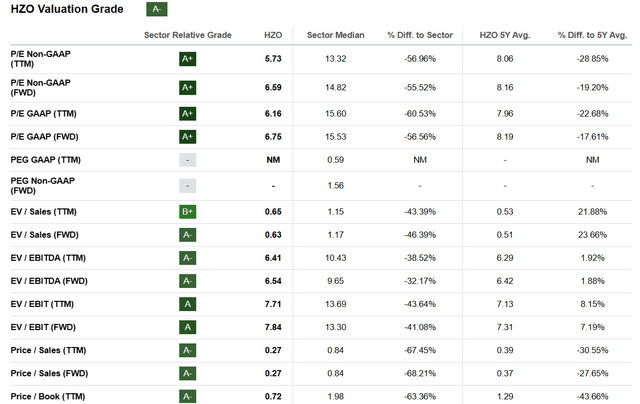Click the empty grade badge for PEG Non-GAAP (FWD)
Image resolution: width=640 pixels, height=404 pixels.
coord(187,186)
